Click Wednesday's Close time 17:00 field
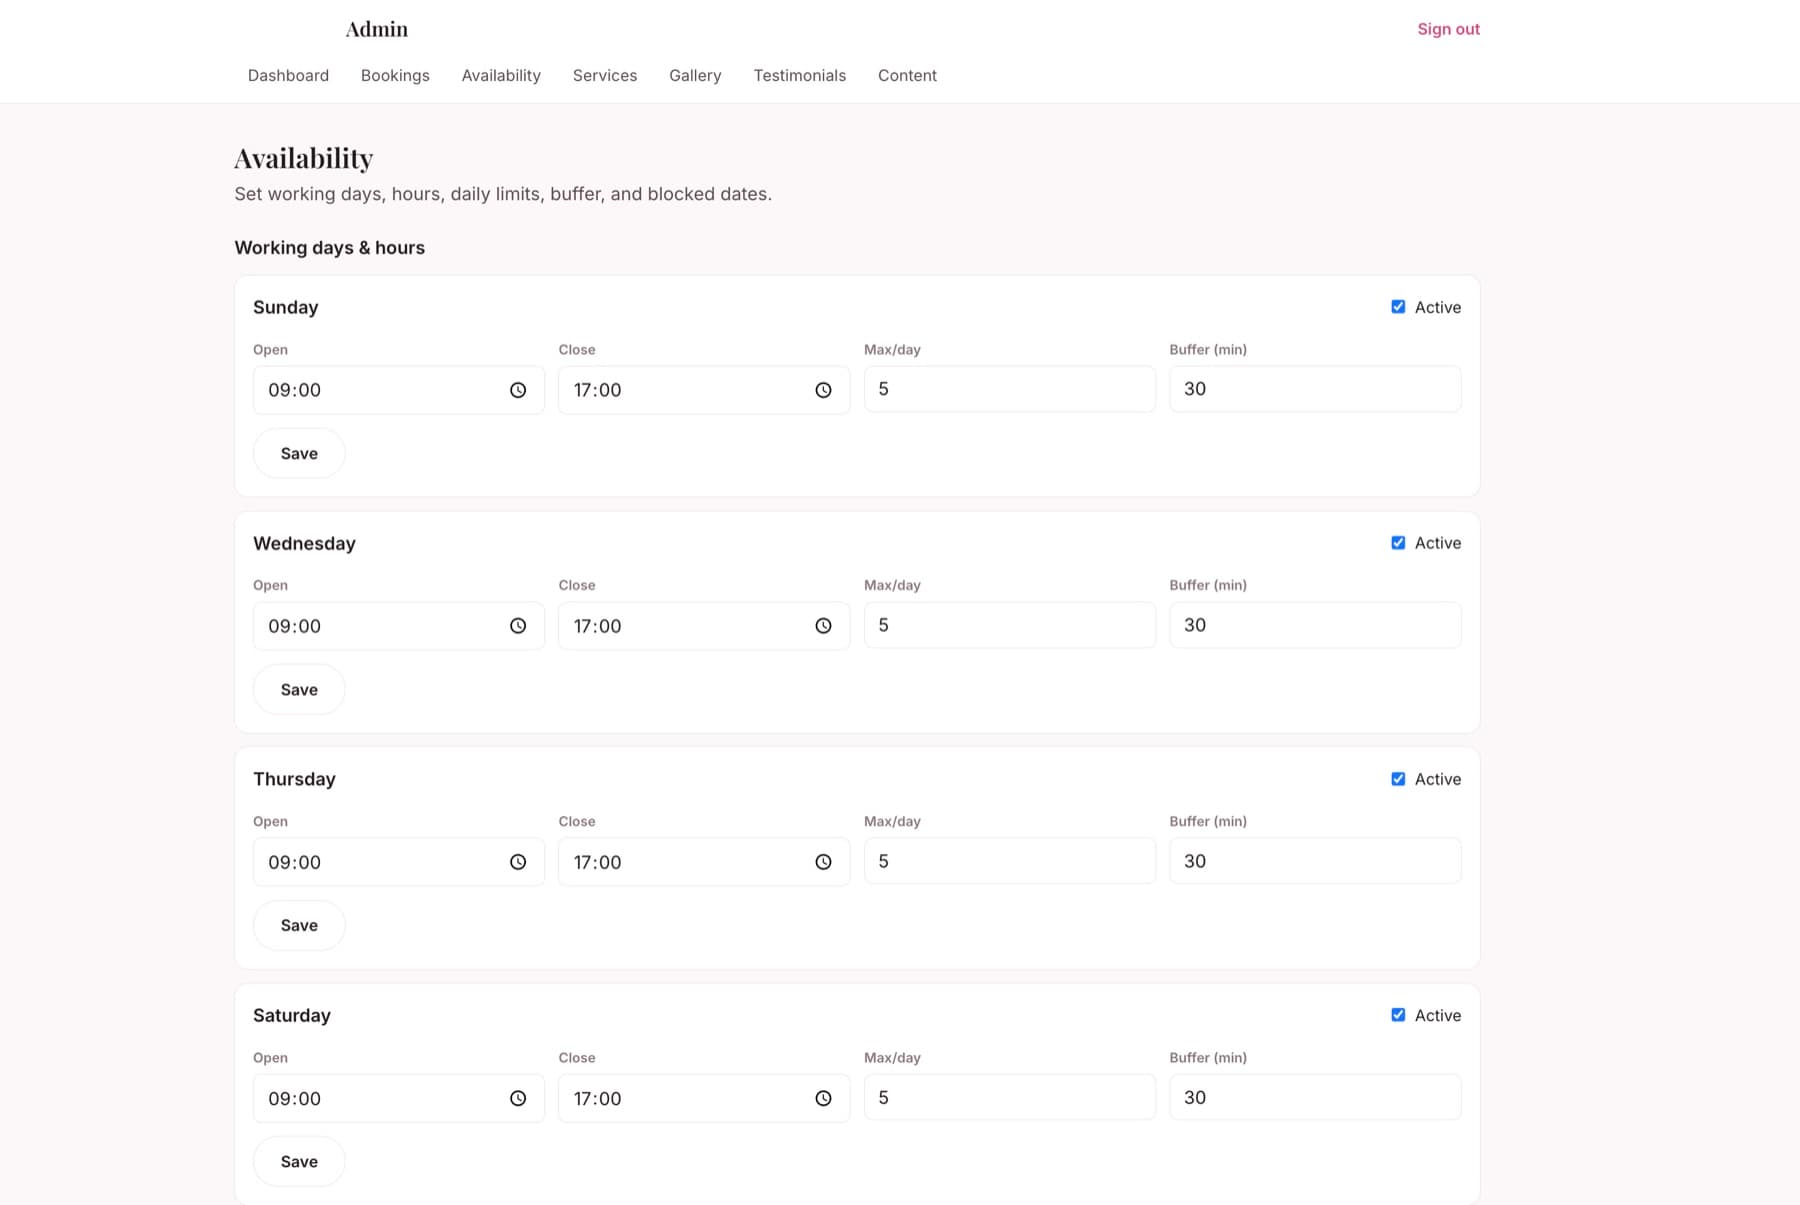Viewport: 1800px width, 1205px height. point(704,626)
